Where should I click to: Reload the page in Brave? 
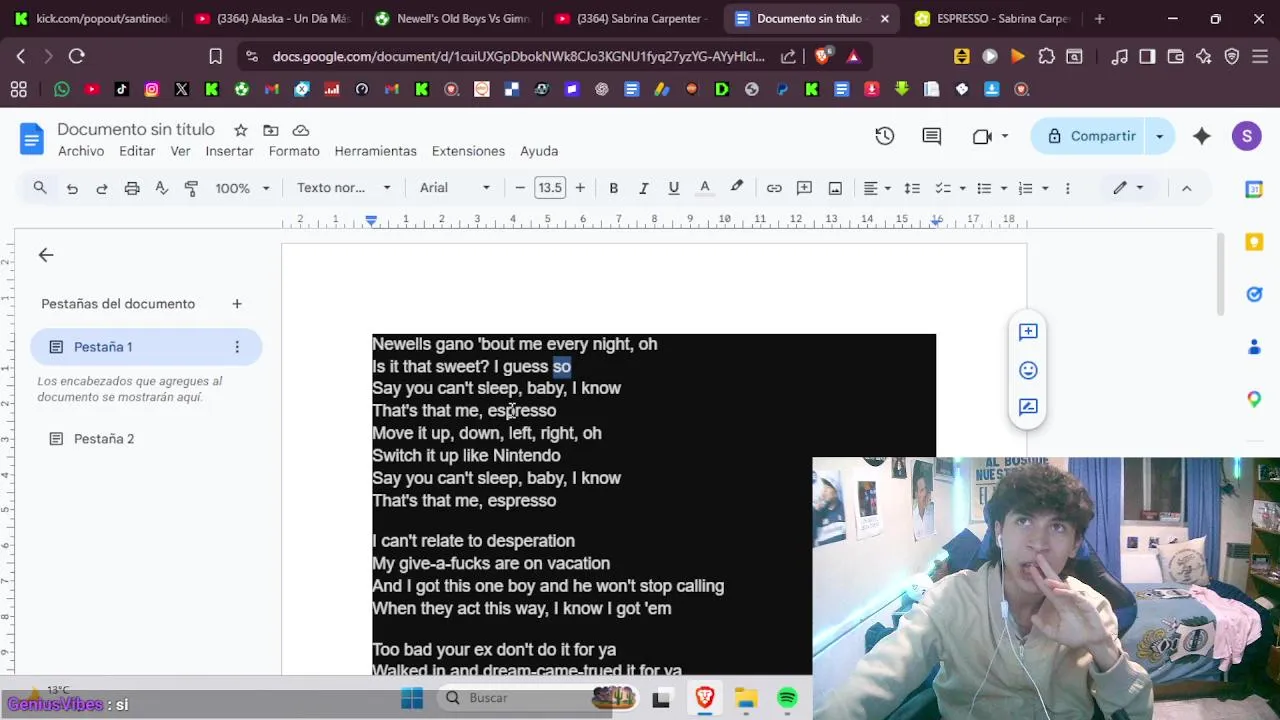(x=77, y=57)
